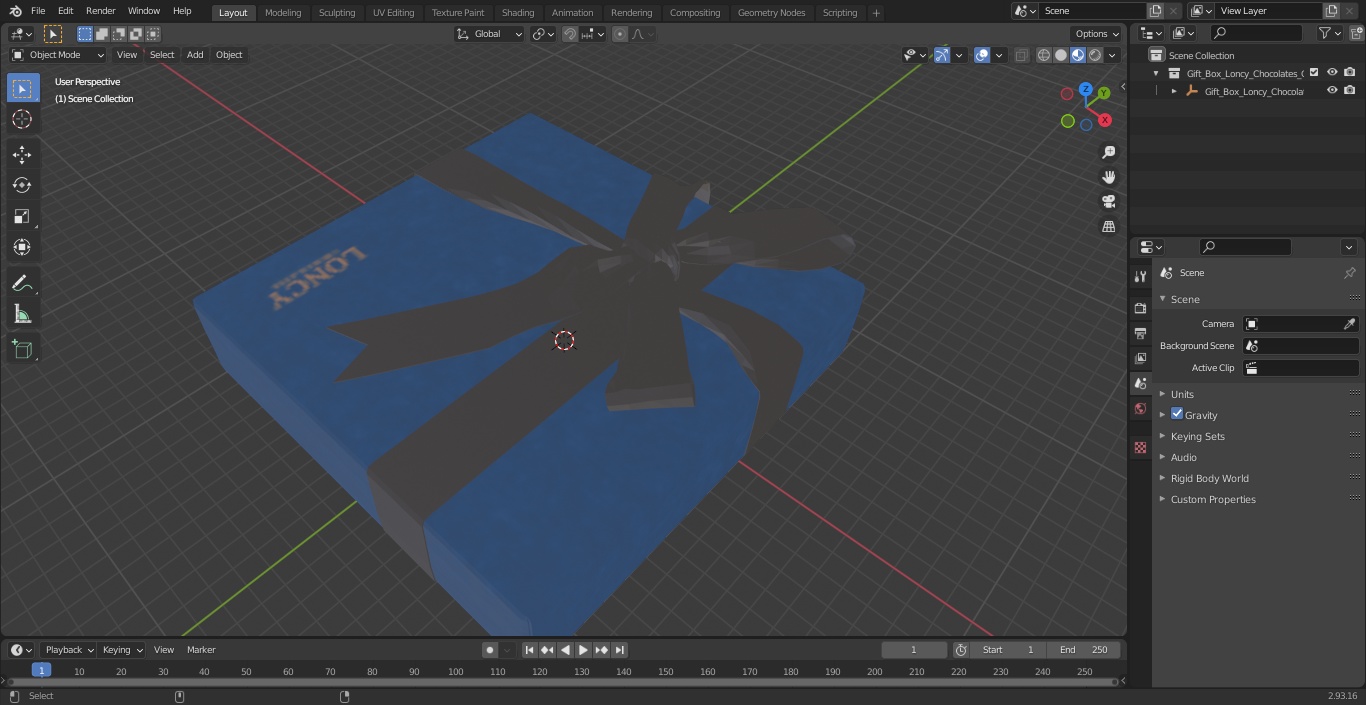Select the Cursor tool in the toolbar
Image resolution: width=1366 pixels, height=705 pixels.
tap(22, 119)
